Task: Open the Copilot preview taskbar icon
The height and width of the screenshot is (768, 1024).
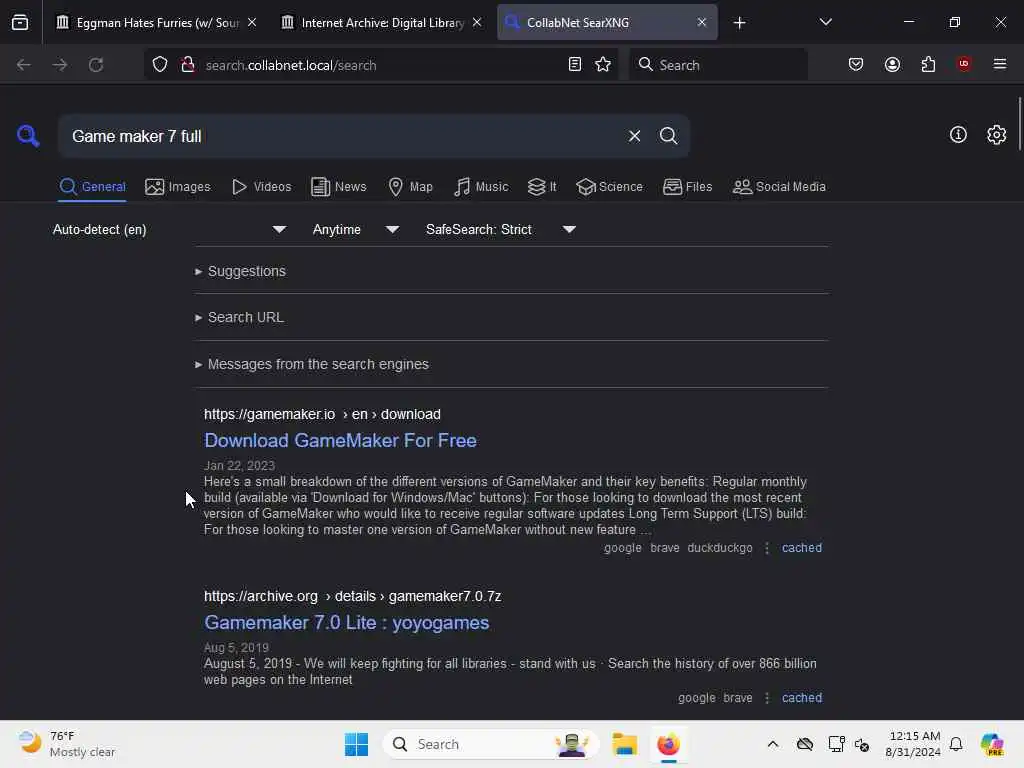Action: [x=992, y=744]
